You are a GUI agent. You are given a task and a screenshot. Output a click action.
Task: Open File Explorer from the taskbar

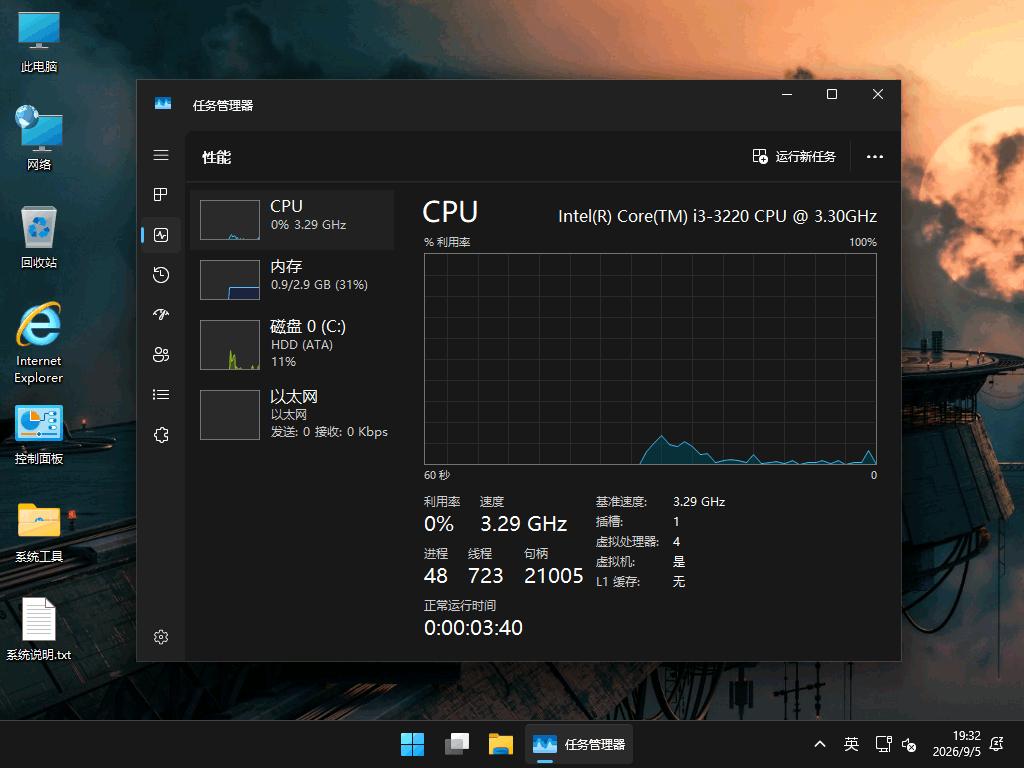(501, 744)
